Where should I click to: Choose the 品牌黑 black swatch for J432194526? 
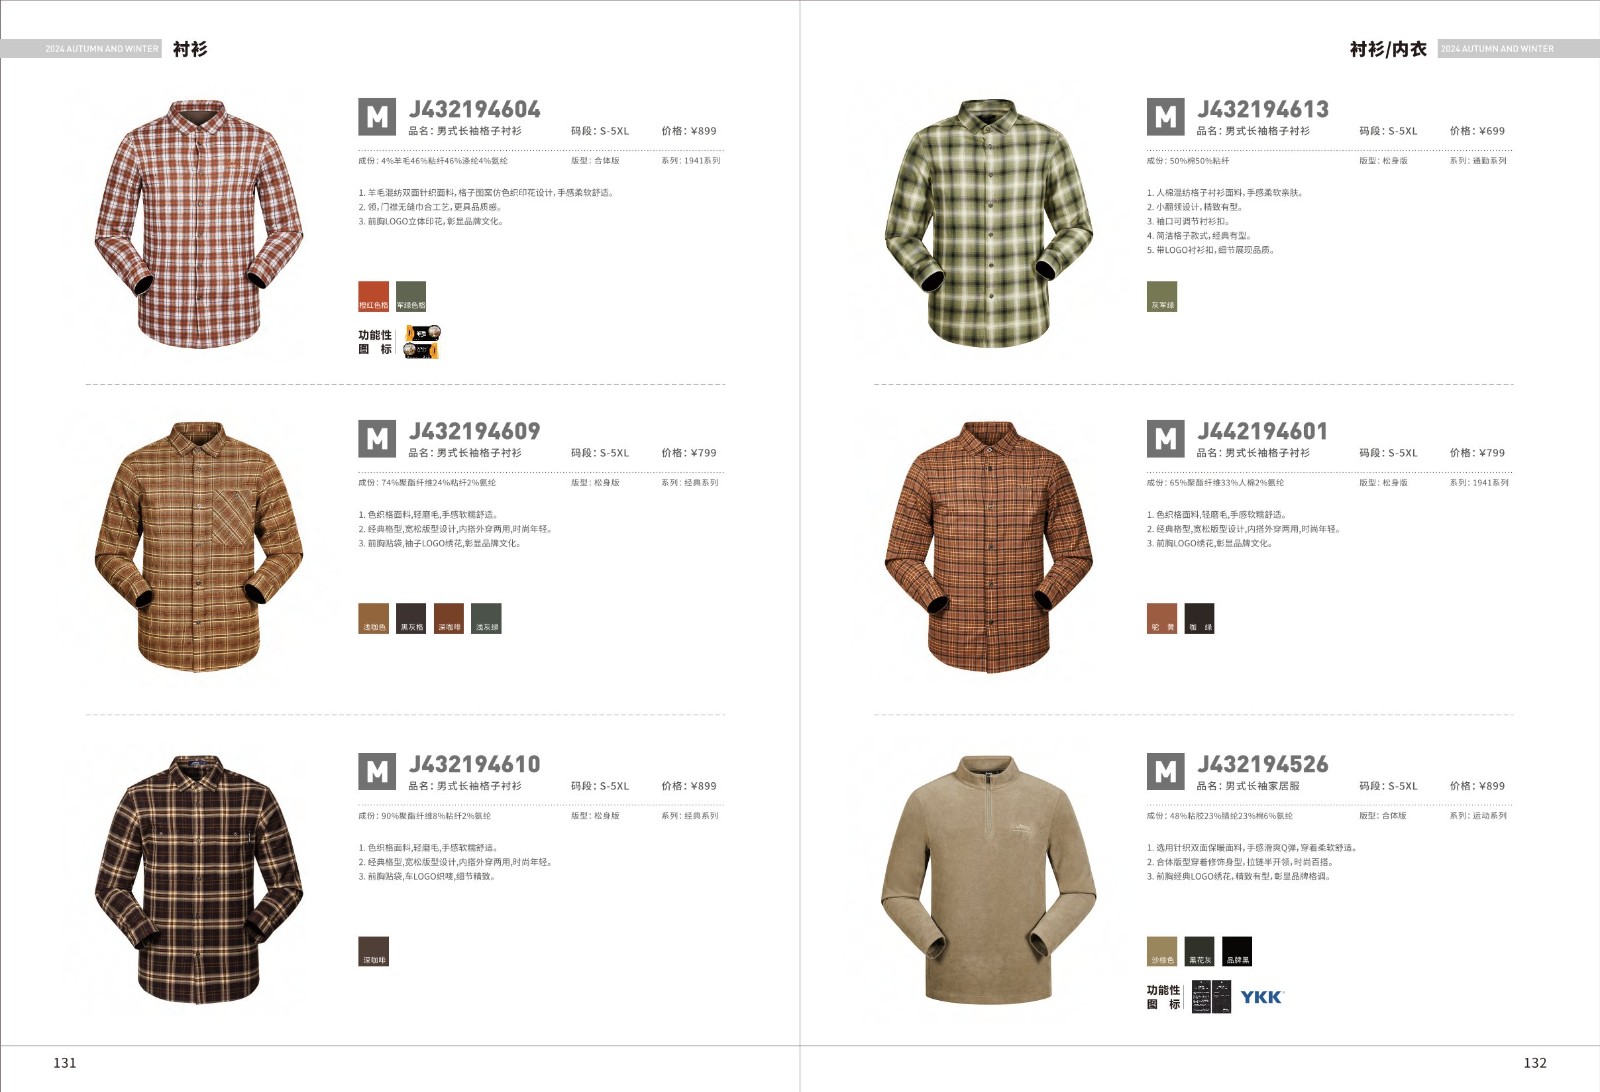[1237, 951]
